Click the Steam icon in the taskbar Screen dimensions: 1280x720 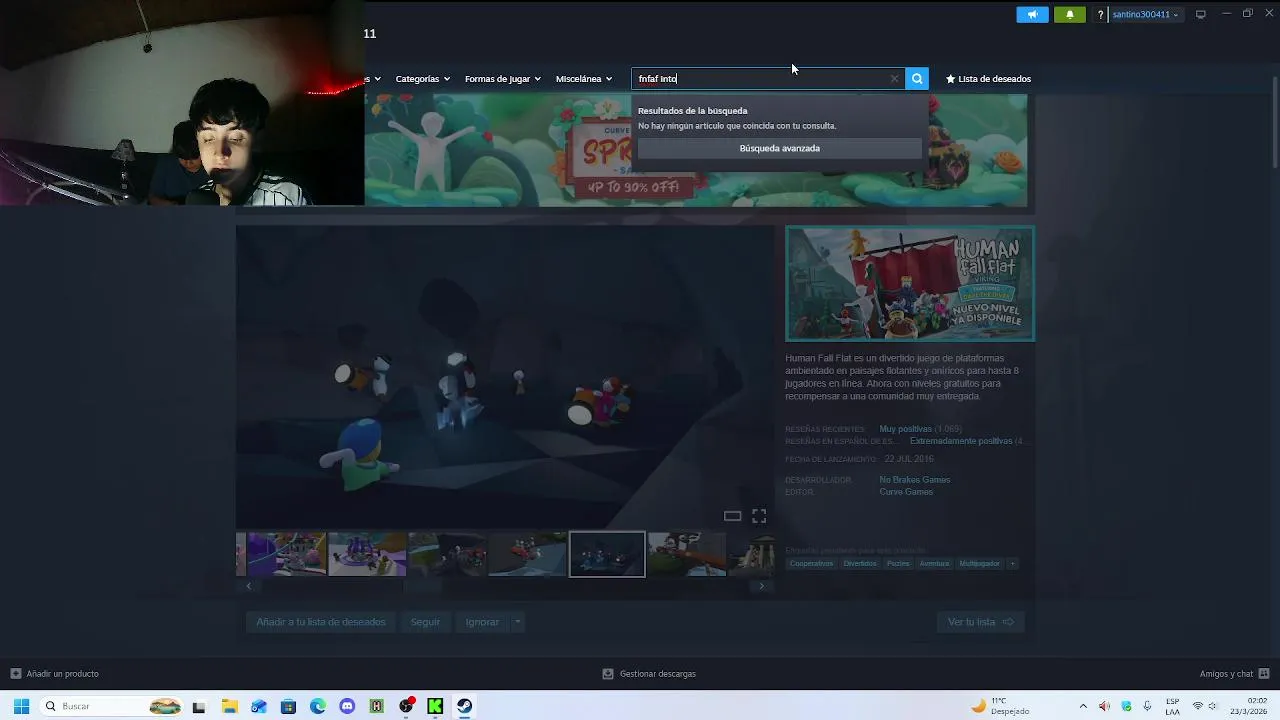465,706
